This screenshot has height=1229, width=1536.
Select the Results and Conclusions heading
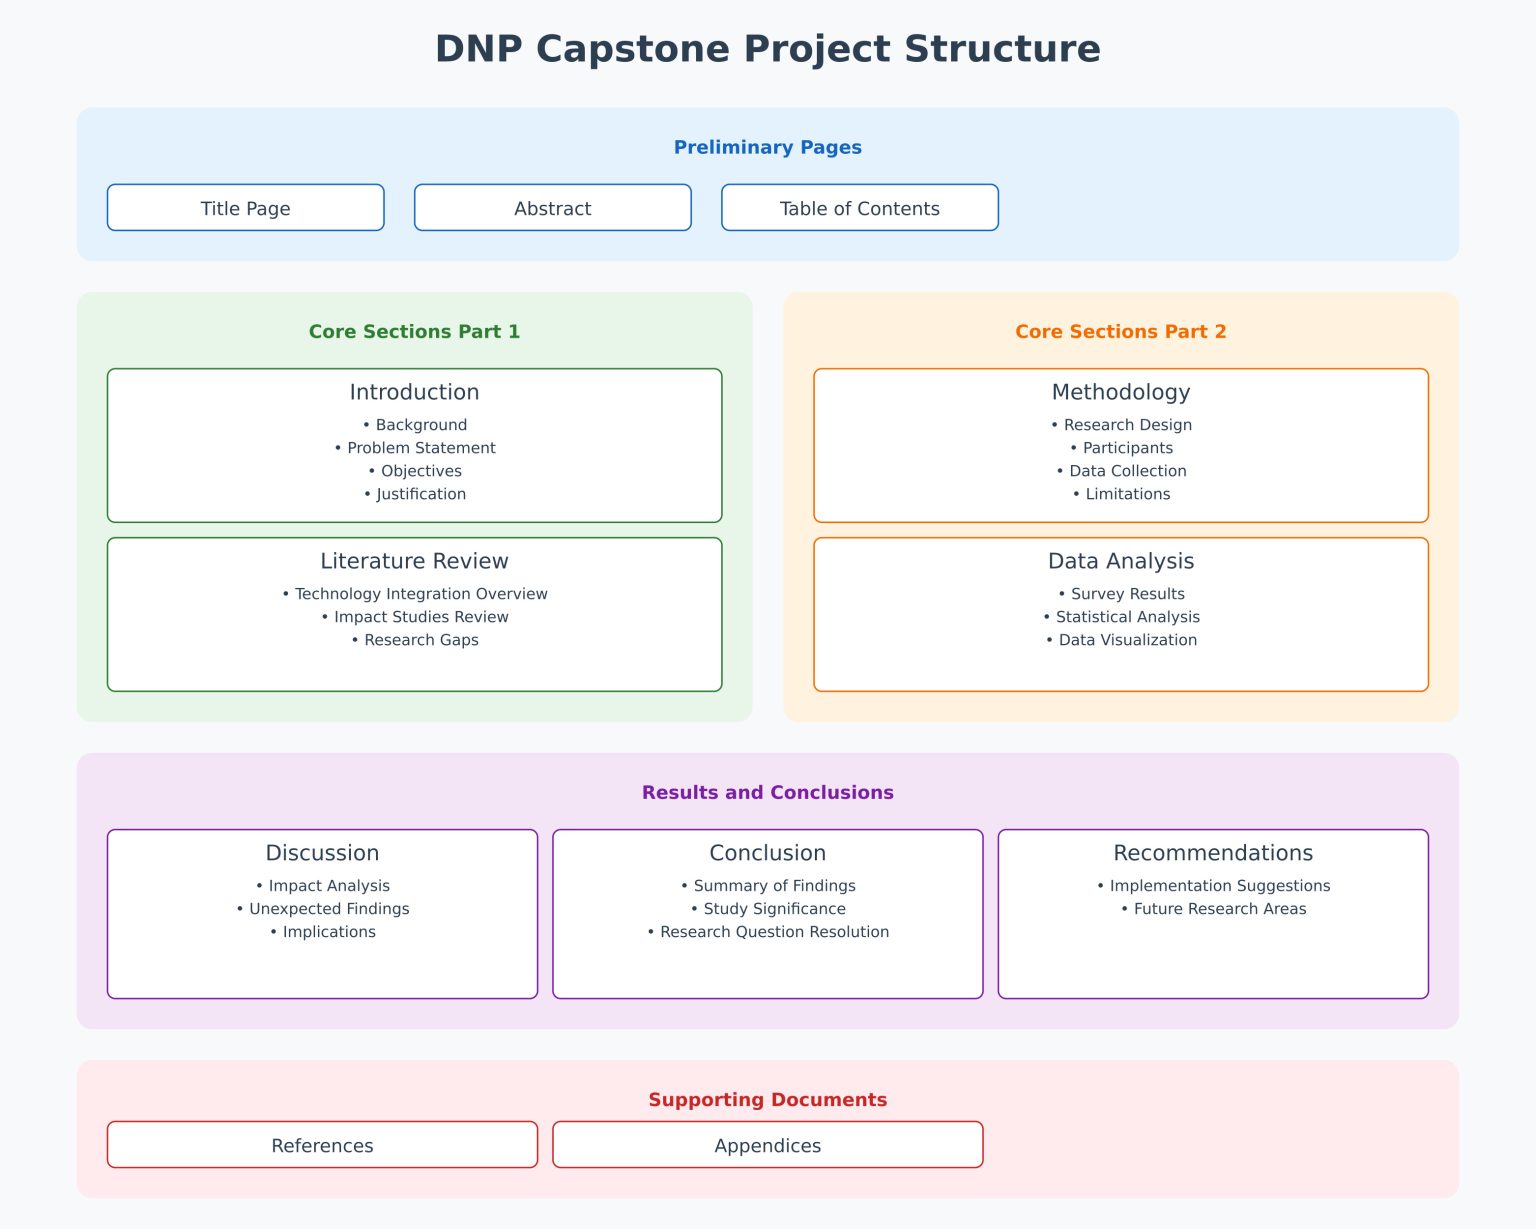767,792
